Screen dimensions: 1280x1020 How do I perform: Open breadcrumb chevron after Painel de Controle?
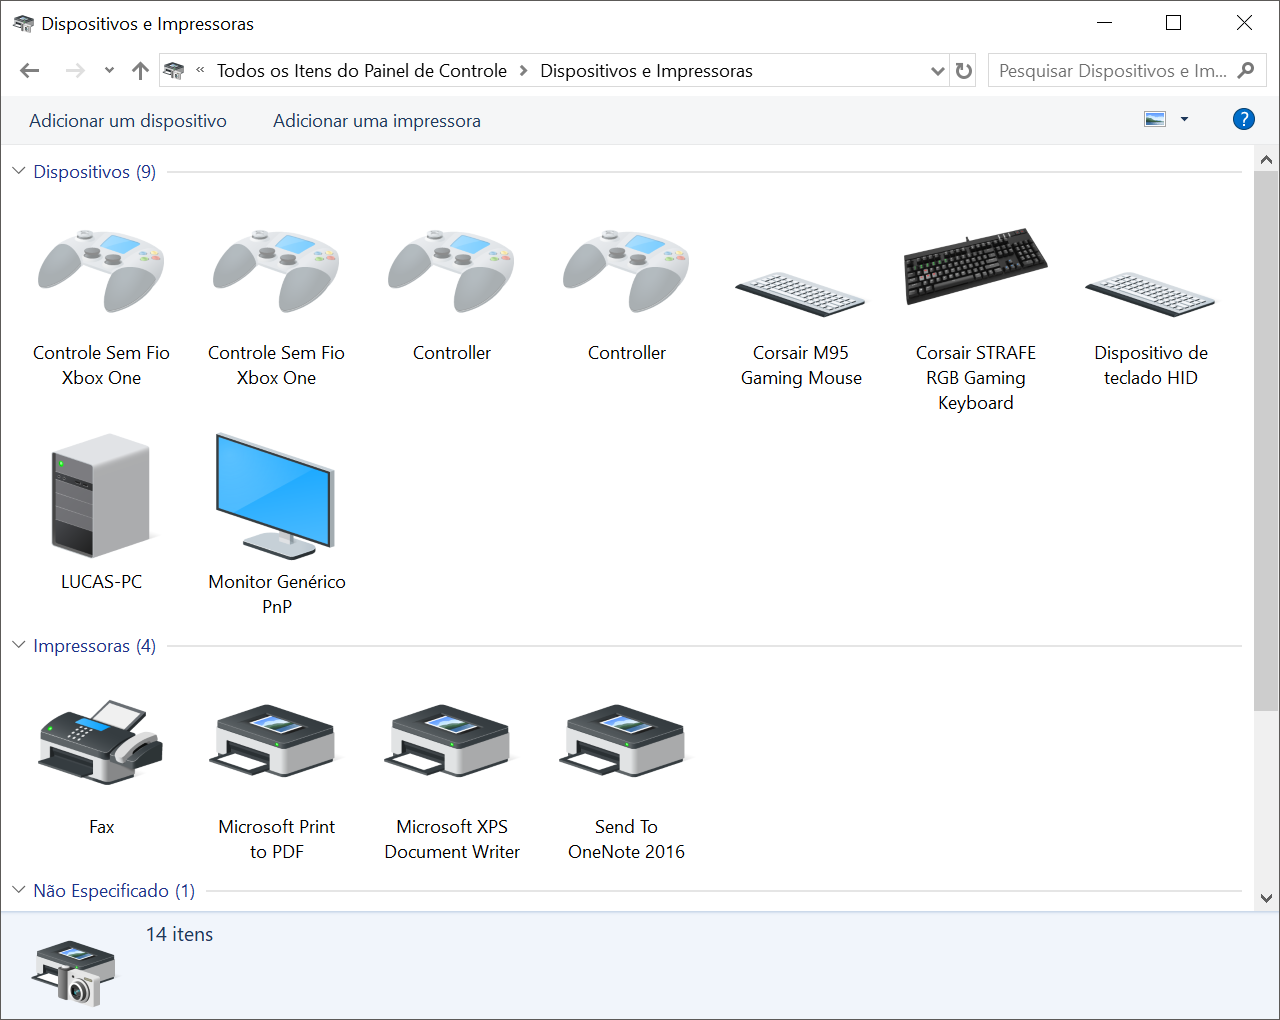pyautogui.click(x=523, y=70)
